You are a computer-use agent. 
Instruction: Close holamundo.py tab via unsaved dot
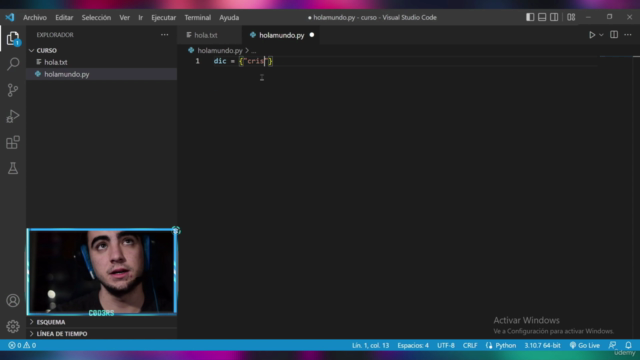(x=312, y=35)
